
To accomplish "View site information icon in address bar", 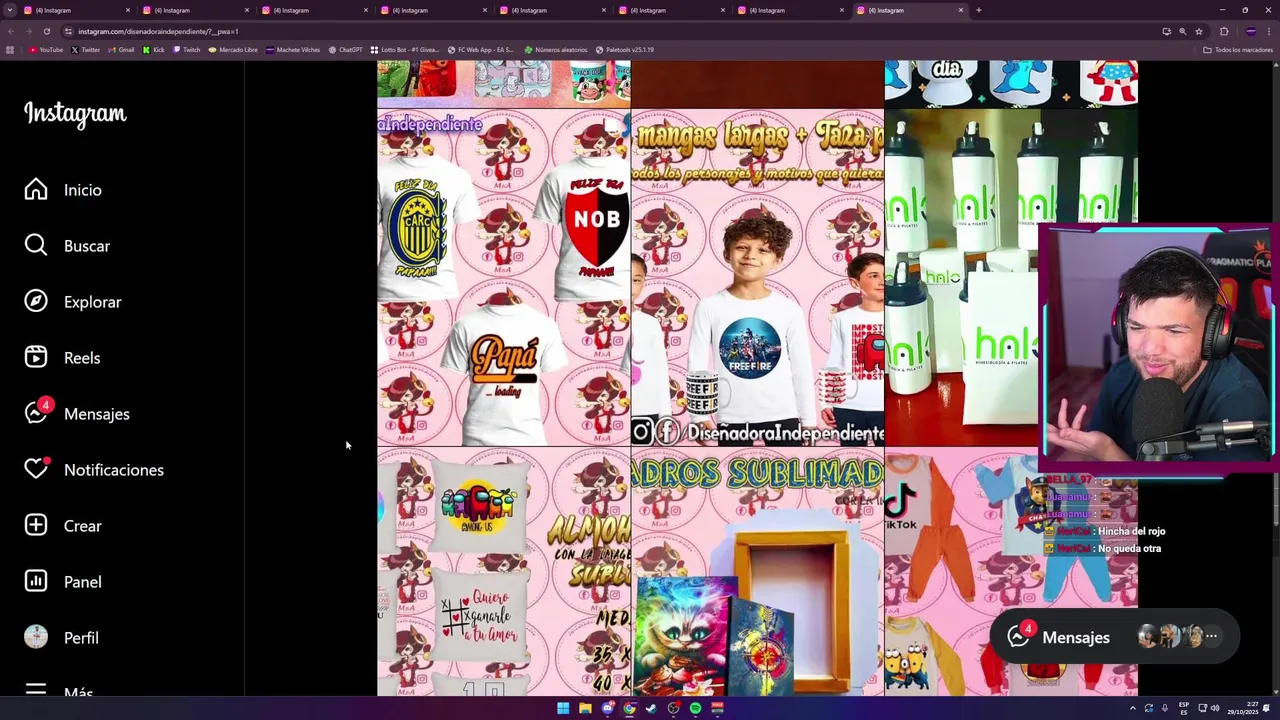I will click(68, 31).
